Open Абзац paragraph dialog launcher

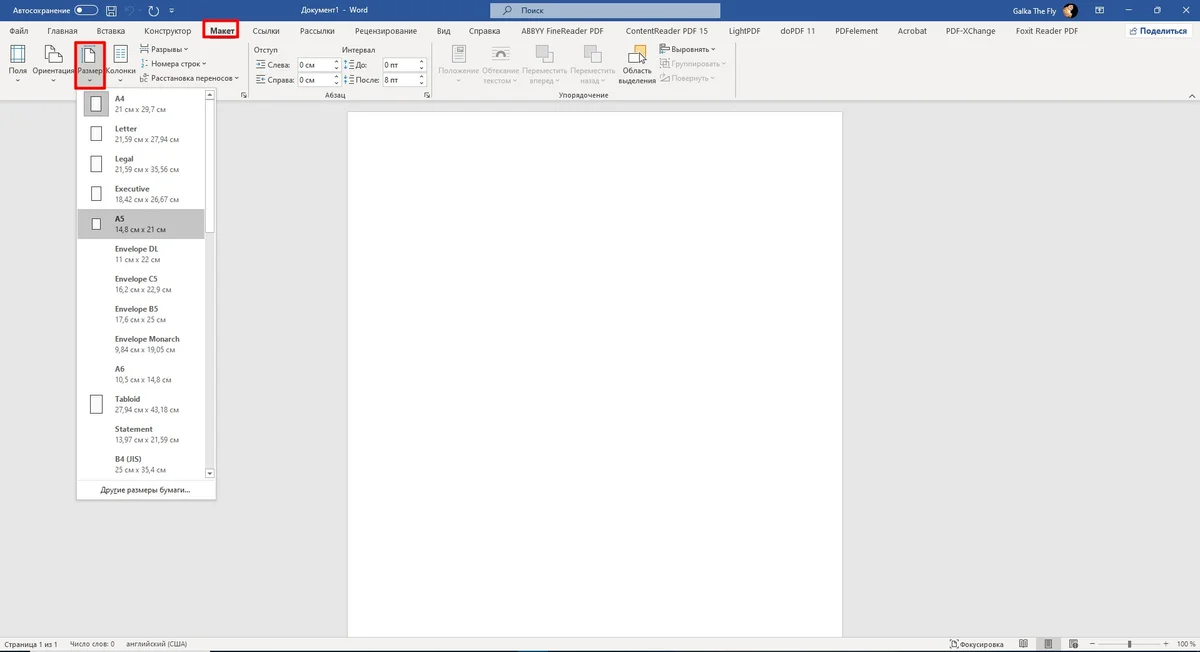(428, 95)
